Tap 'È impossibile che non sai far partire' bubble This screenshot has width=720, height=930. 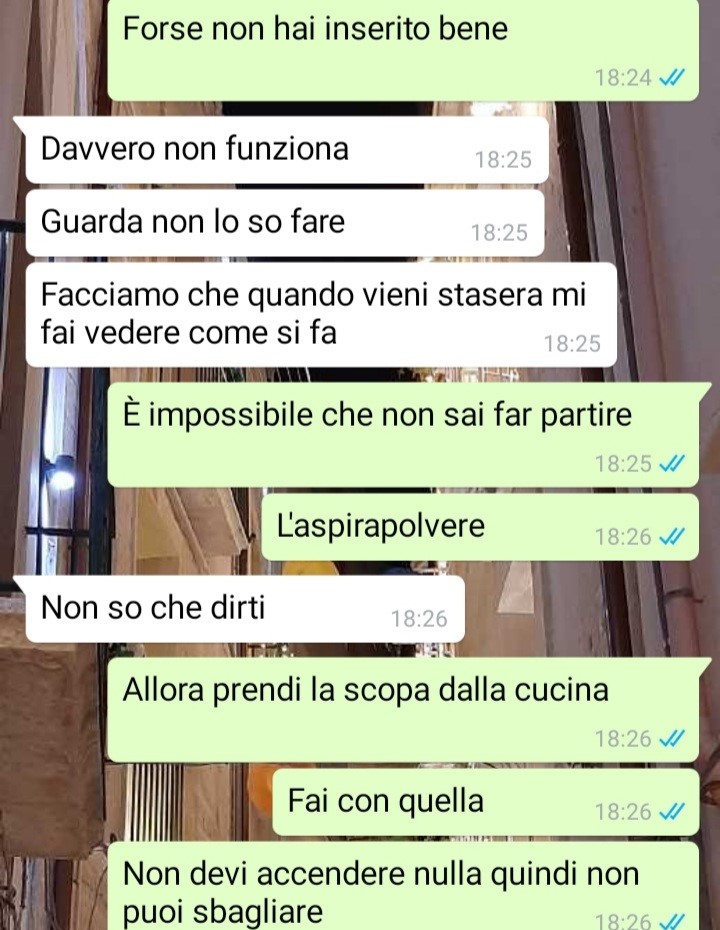point(403,435)
